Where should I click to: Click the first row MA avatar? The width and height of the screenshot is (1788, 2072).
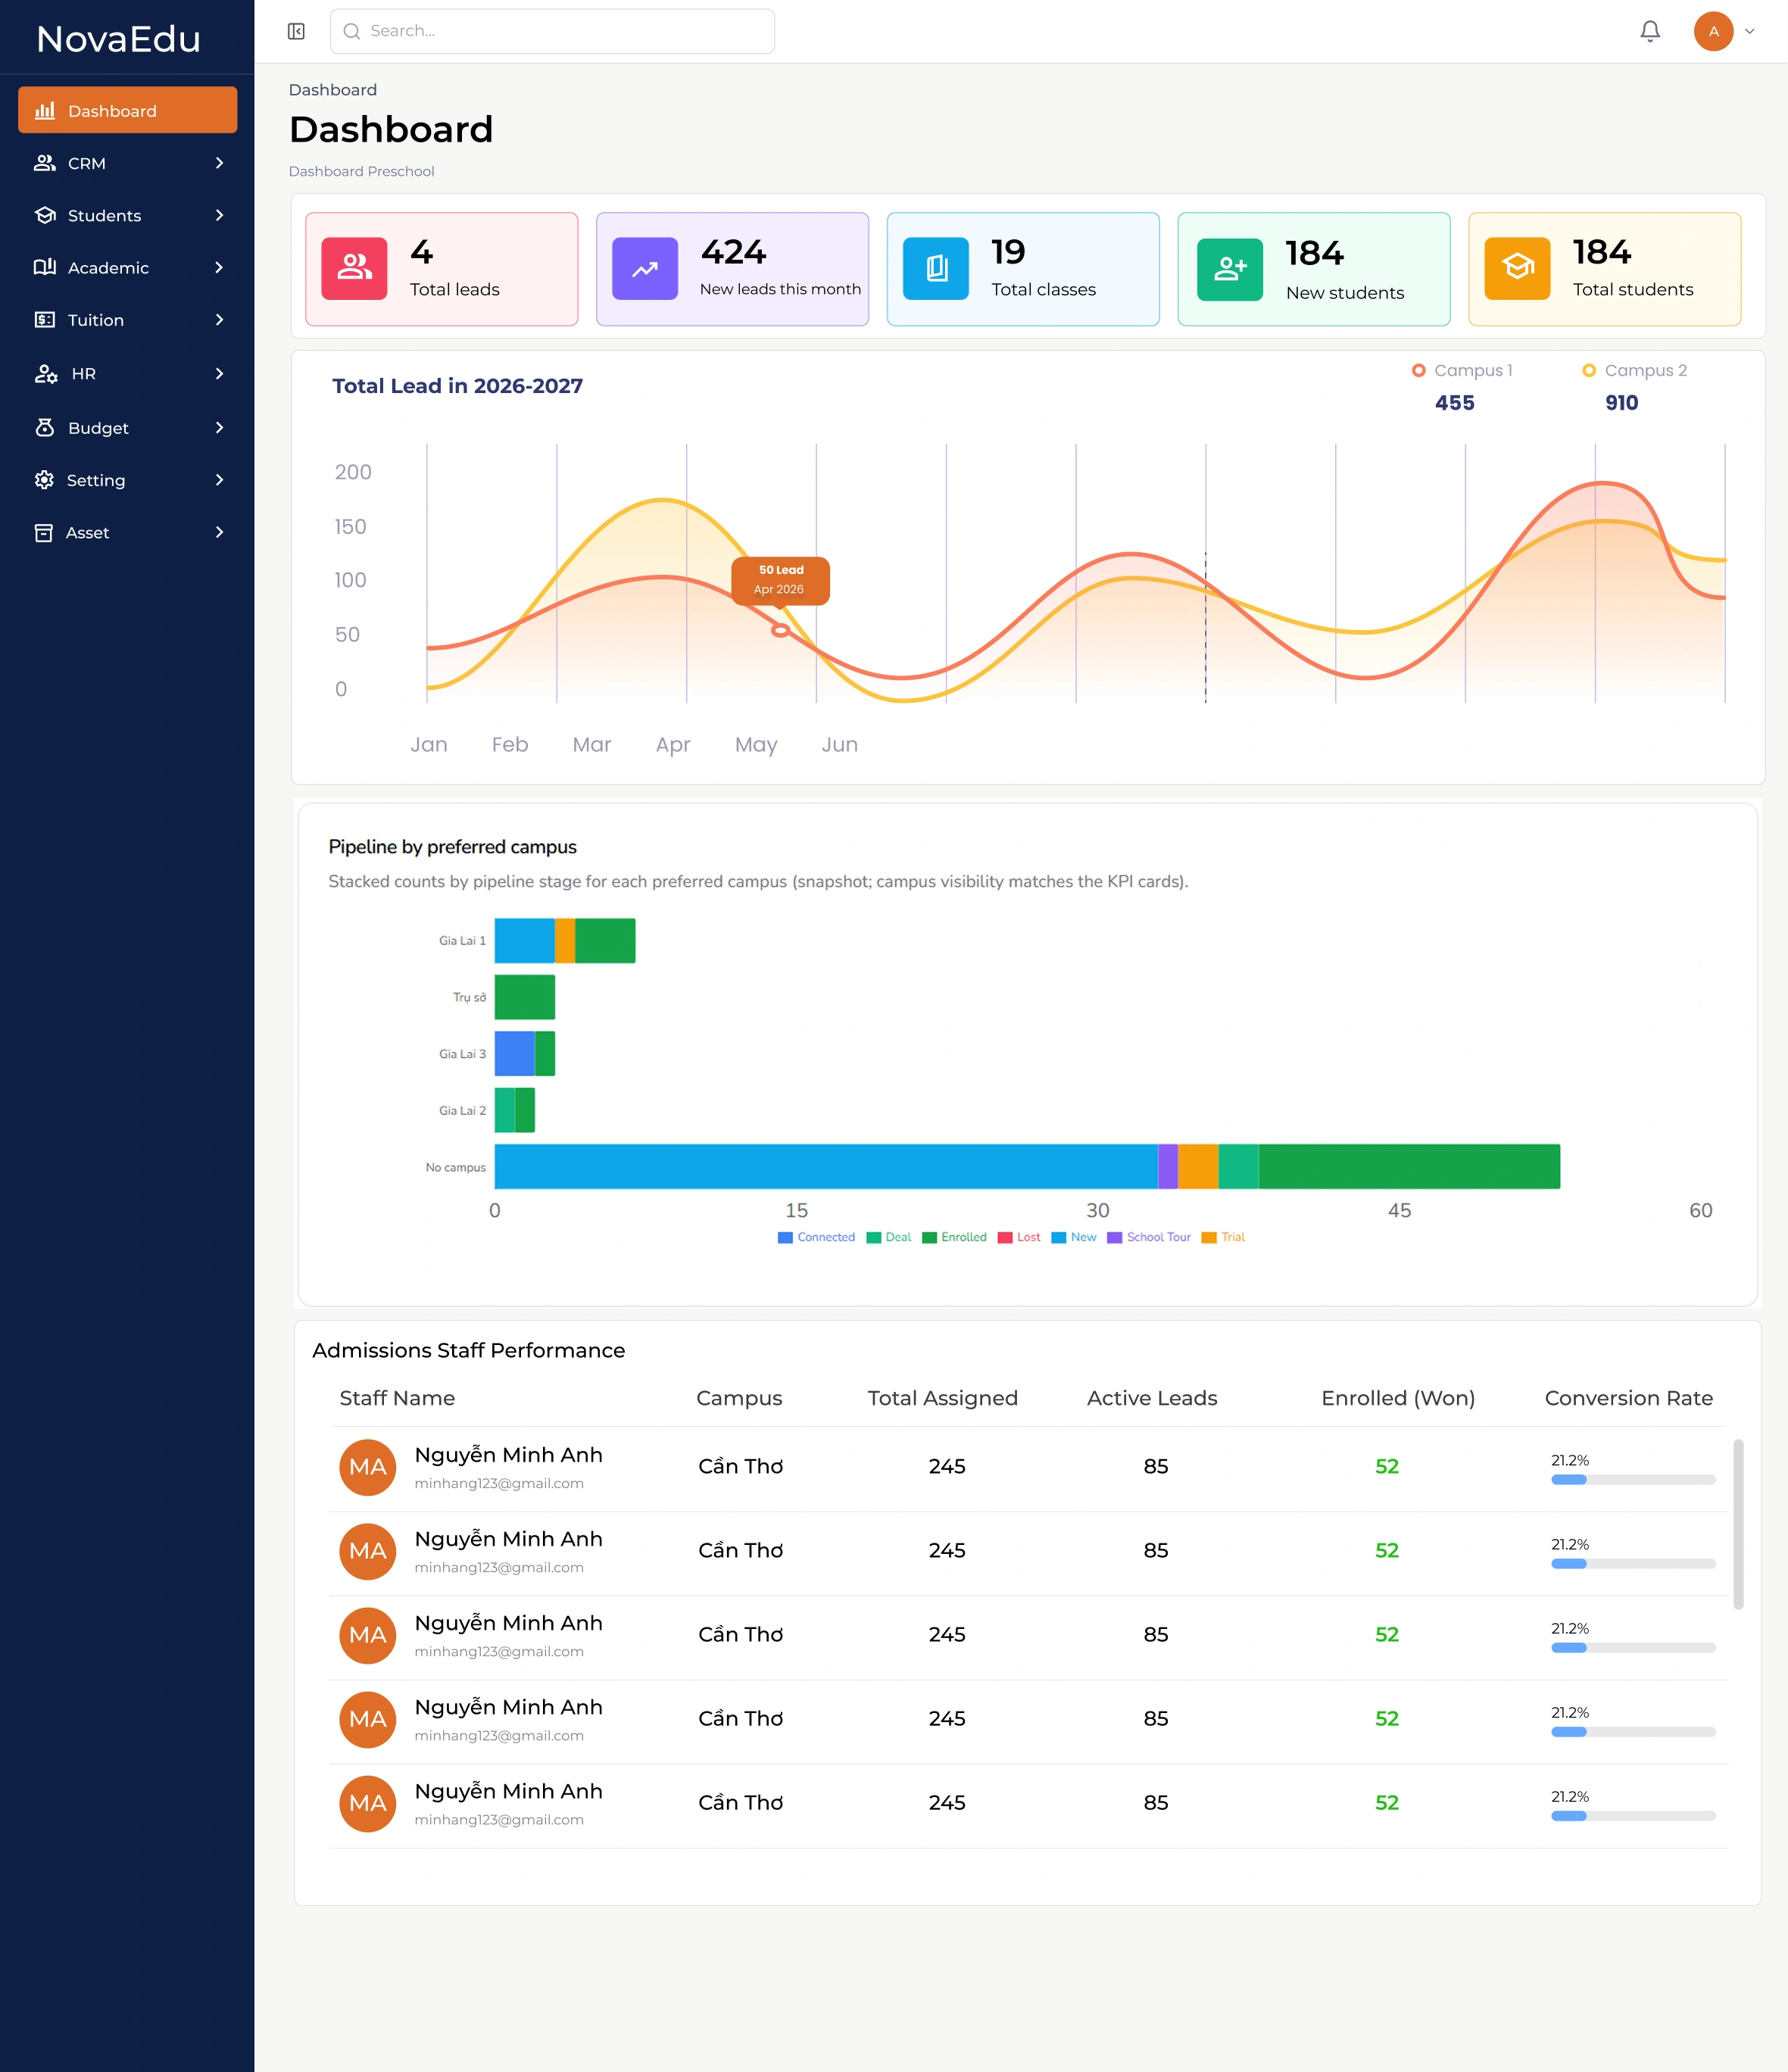[368, 1467]
